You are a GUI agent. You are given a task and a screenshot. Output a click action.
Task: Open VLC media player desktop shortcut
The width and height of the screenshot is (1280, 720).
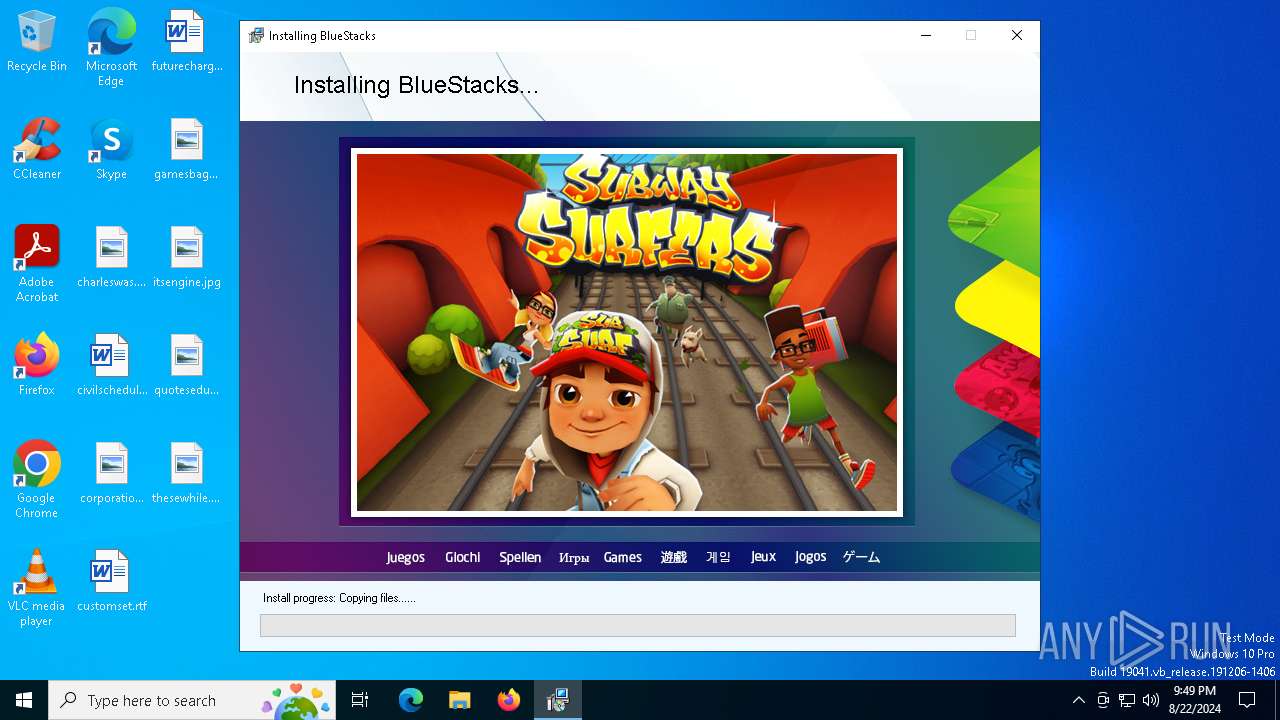click(x=37, y=587)
